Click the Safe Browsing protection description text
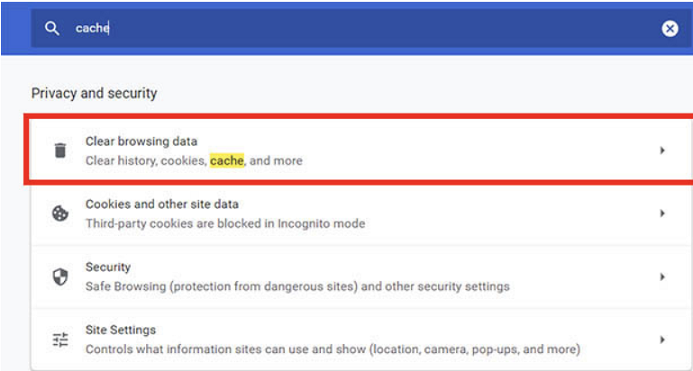The height and width of the screenshot is (371, 693). [297, 287]
